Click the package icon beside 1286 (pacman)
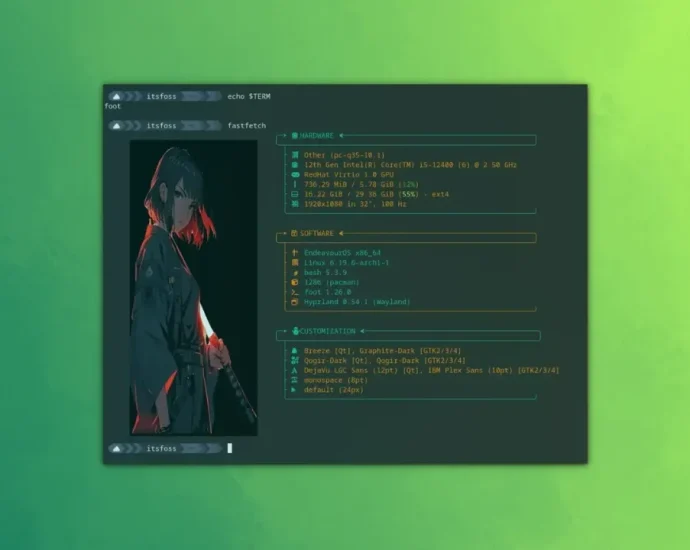Screen dimensions: 690x550 [x=295, y=282]
